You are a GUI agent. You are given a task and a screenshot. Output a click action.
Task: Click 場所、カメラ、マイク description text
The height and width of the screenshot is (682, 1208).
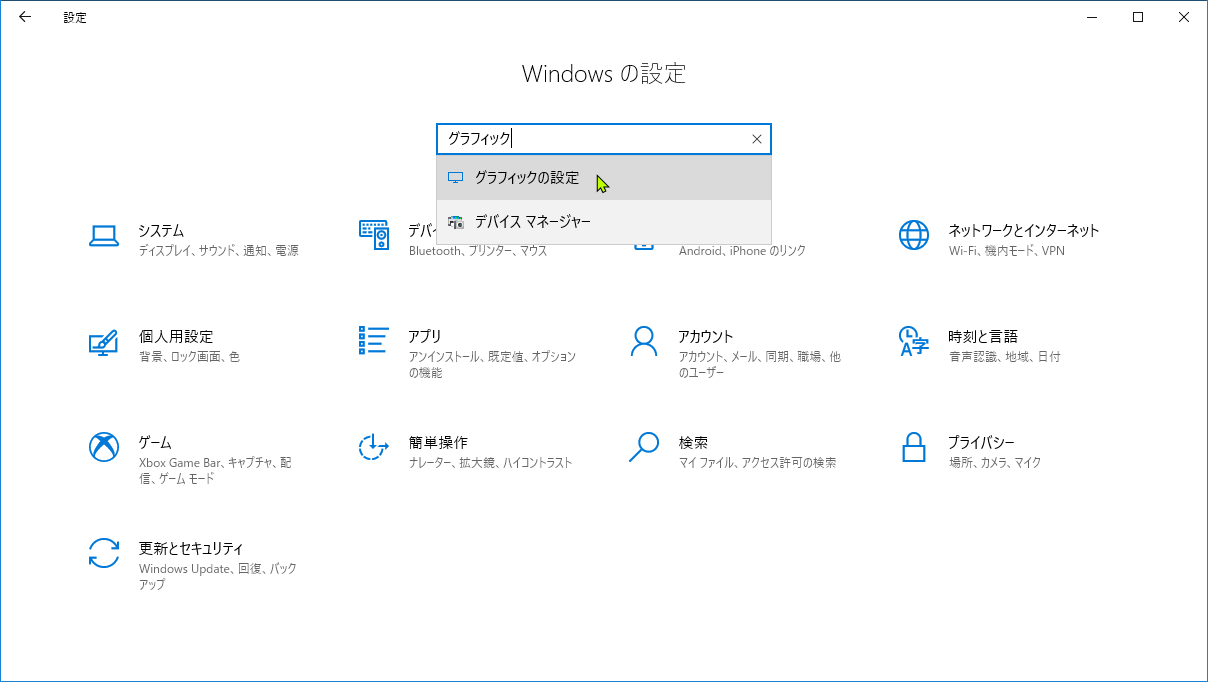pyautogui.click(x=995, y=463)
